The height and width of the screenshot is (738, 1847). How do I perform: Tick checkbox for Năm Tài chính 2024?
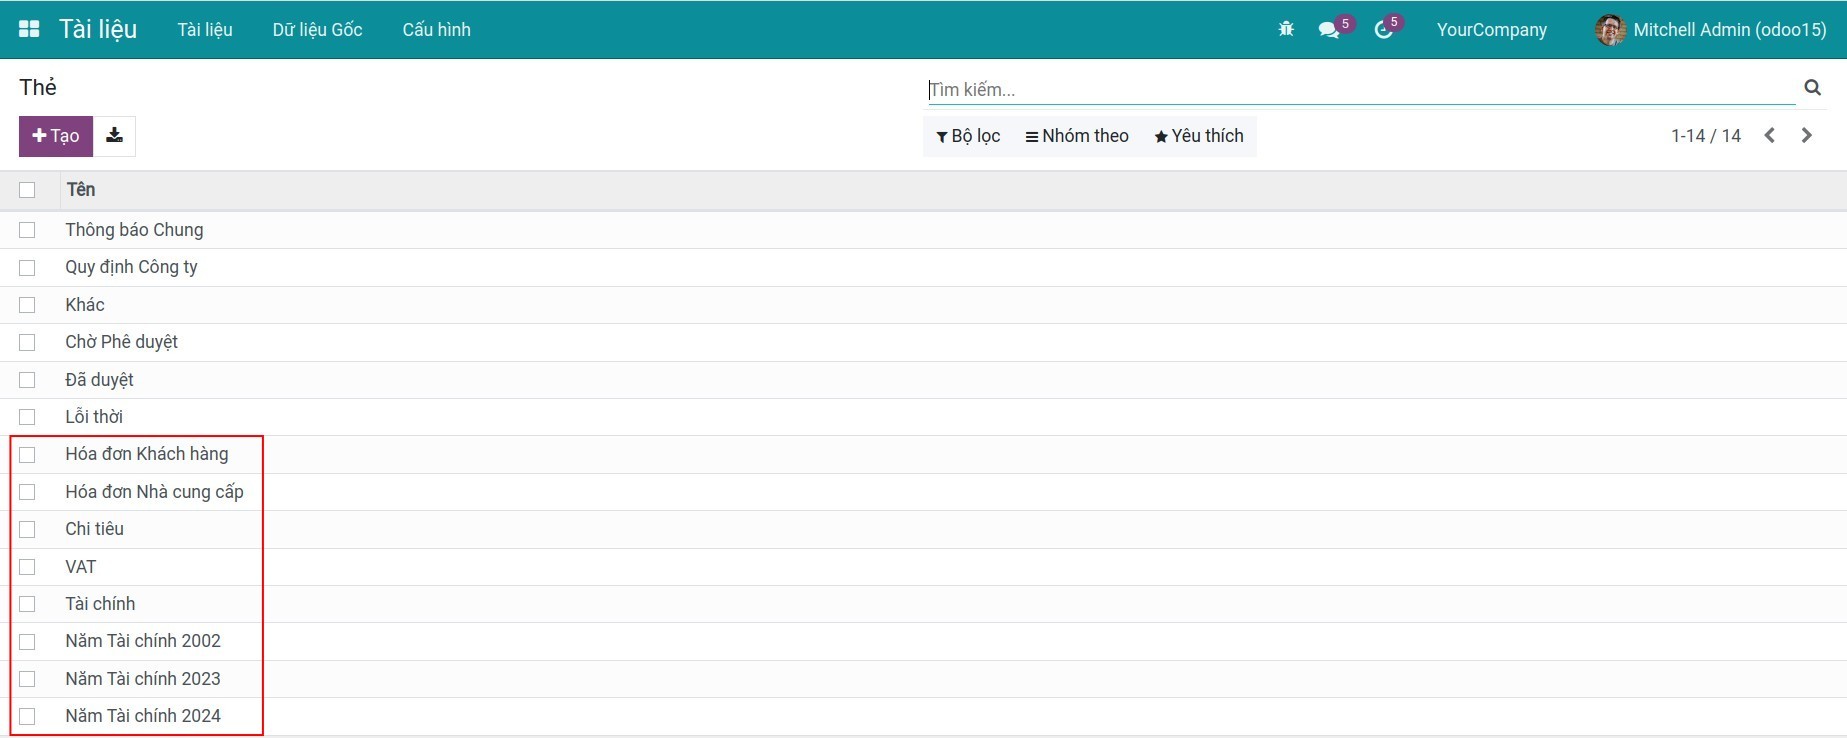point(27,716)
